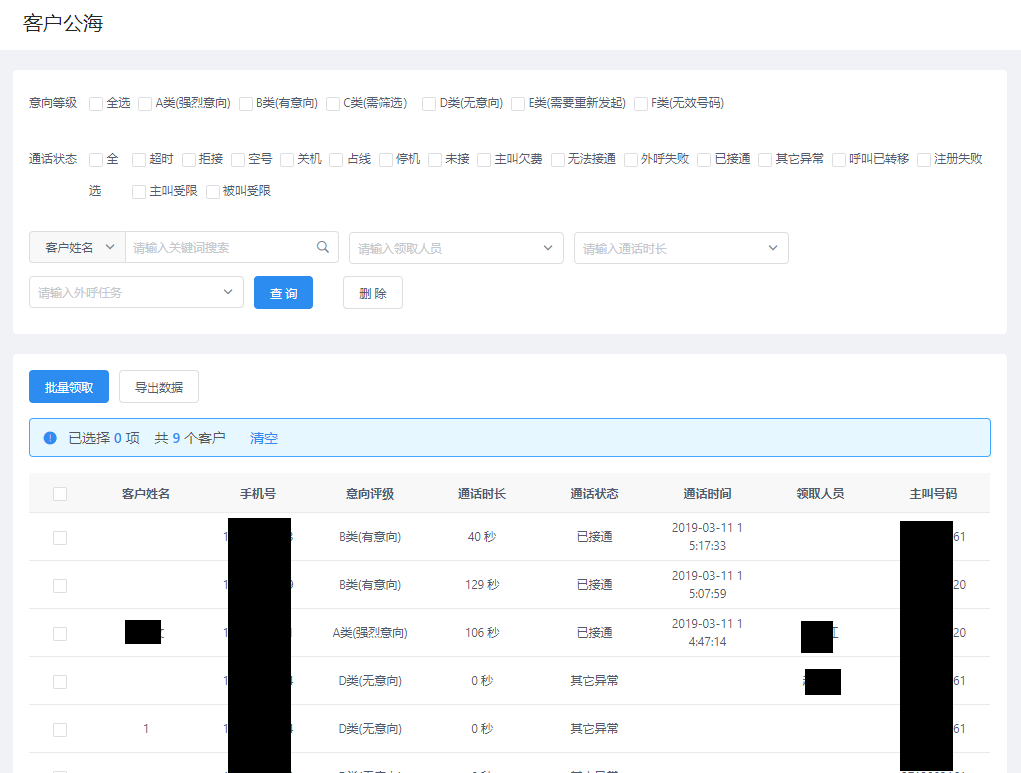Screen dimensions: 1021x773
Task: Toggle 主叫受限 checkbox
Action: point(138,191)
